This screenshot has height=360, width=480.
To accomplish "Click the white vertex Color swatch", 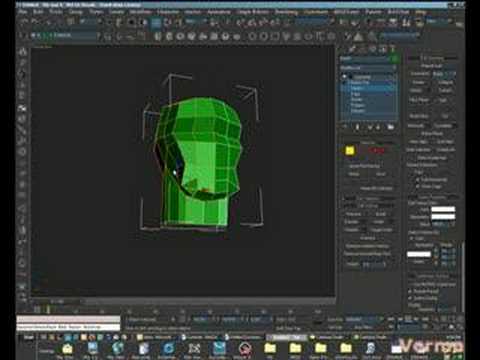I will coord(443,209).
